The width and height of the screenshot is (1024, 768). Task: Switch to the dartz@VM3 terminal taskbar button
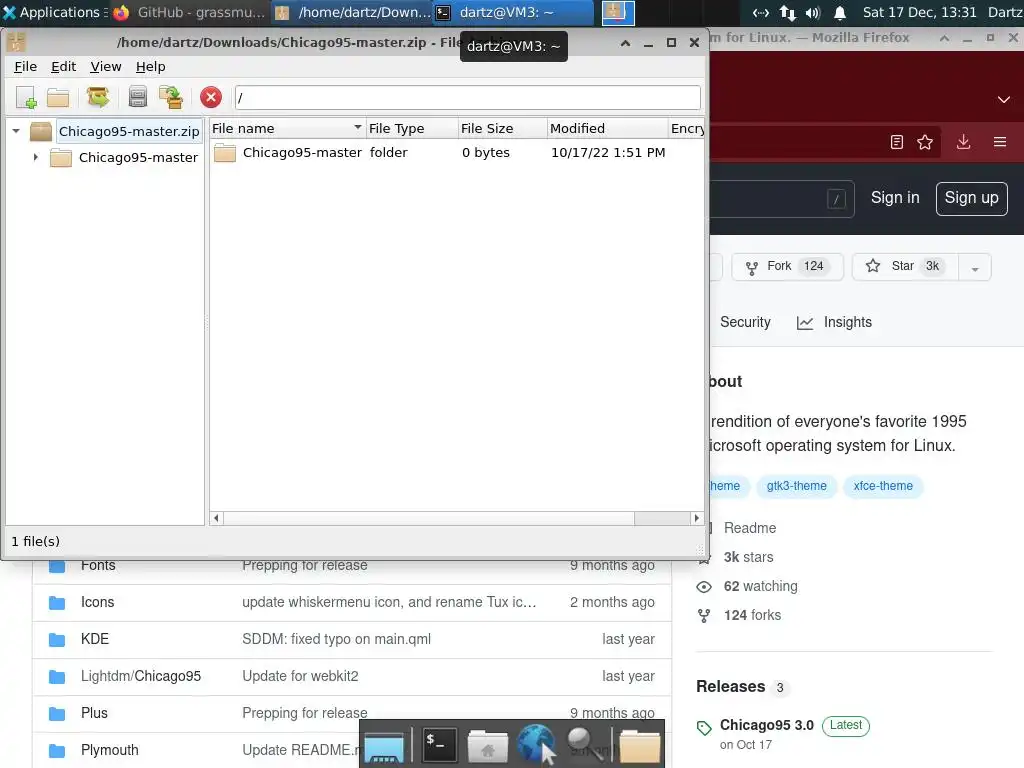coord(513,12)
